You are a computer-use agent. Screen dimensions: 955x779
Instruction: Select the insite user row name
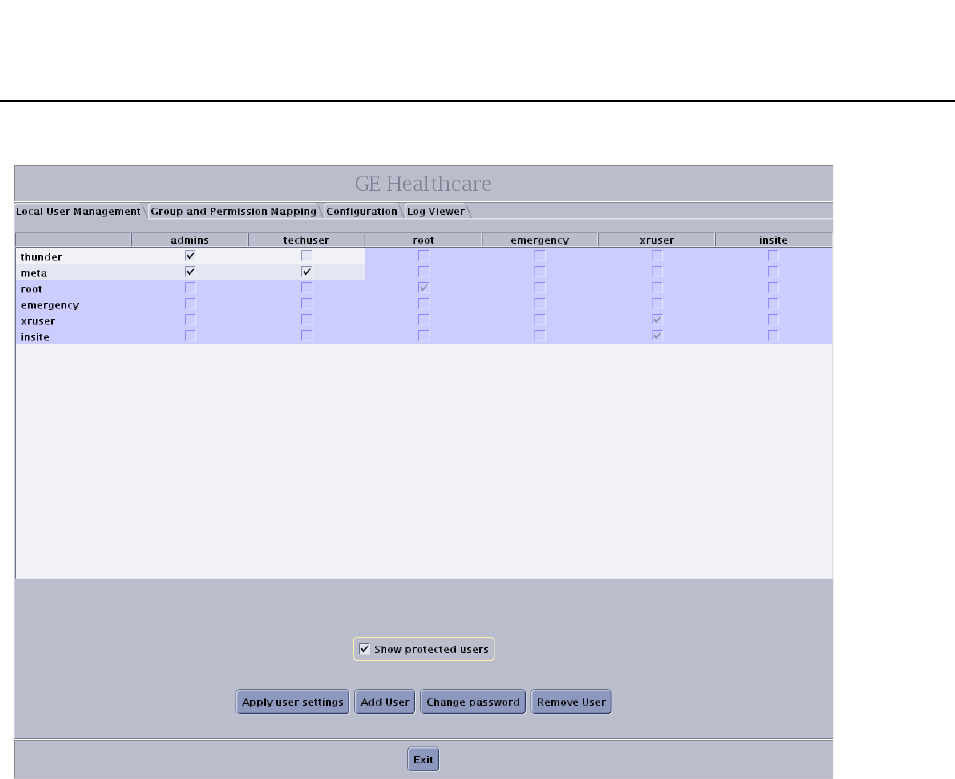(35, 337)
